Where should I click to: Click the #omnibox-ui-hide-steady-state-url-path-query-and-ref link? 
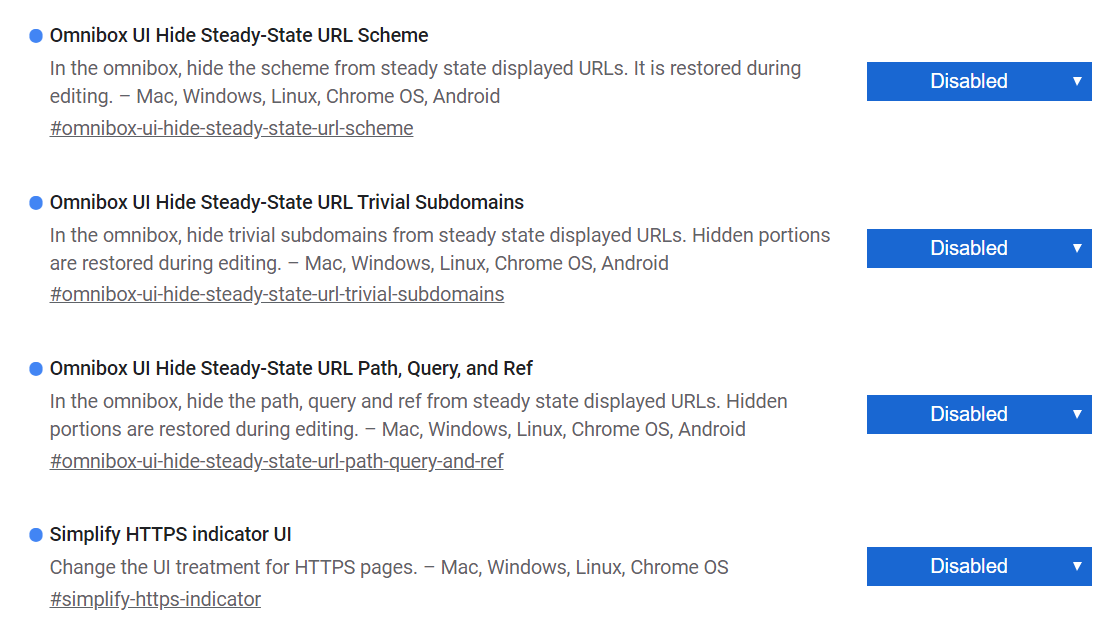point(276,461)
